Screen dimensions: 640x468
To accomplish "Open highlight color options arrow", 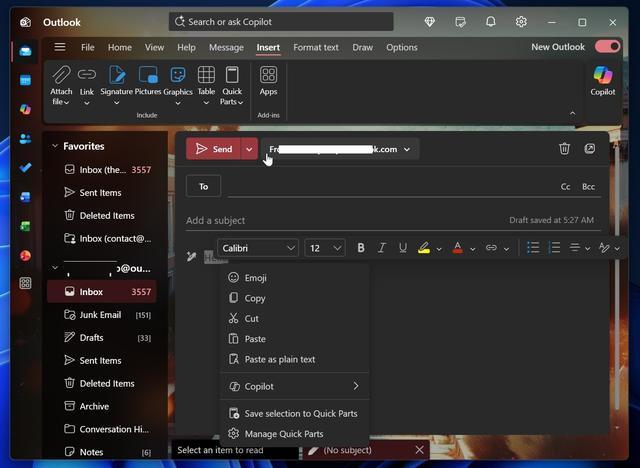I will 439,248.
